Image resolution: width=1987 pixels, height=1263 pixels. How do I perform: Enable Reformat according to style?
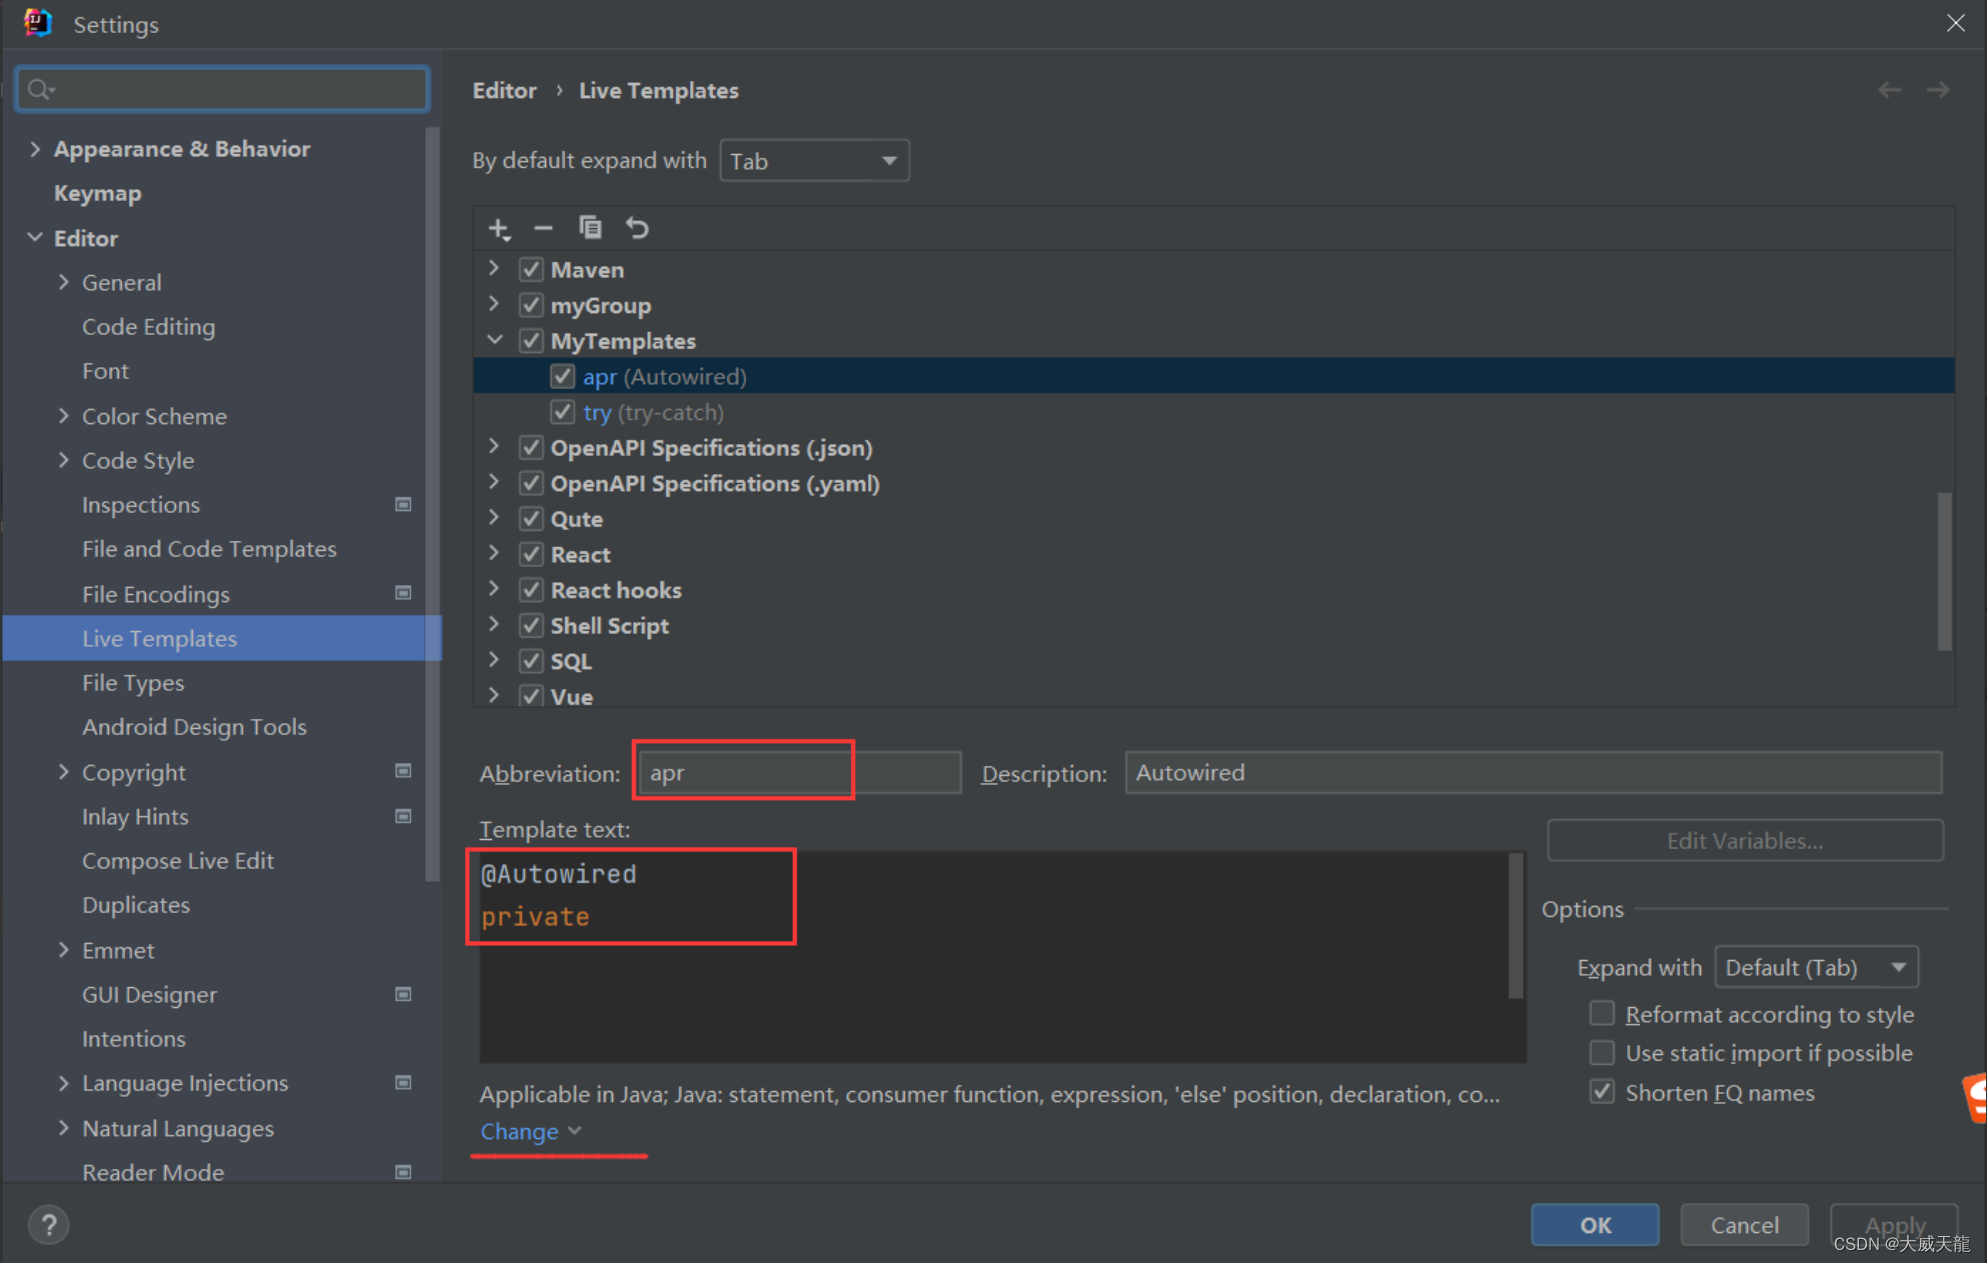pos(1602,1014)
